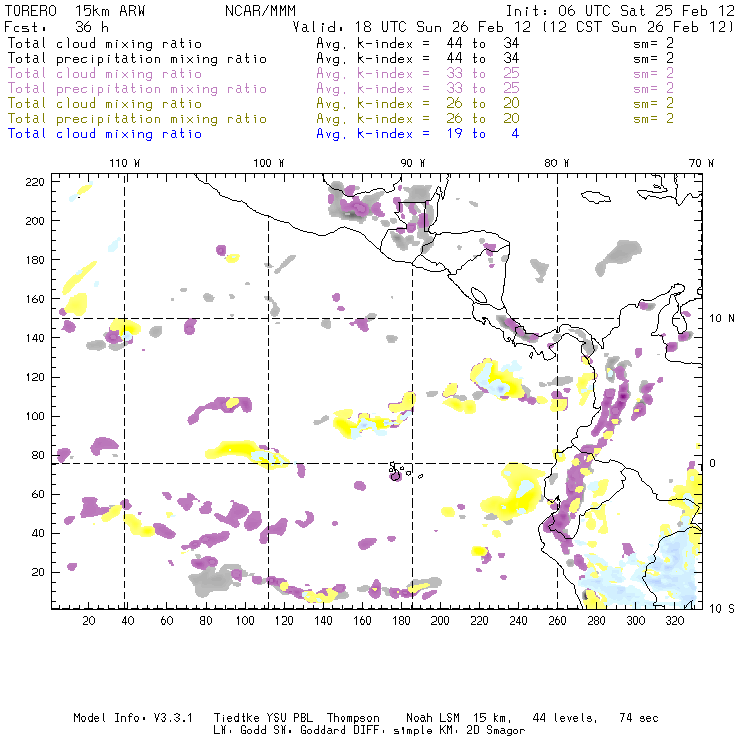This screenshot has width=740, height=740.
Task: Select pink "Total precipitation mixing ratio" legend row
Action: (x=137, y=89)
